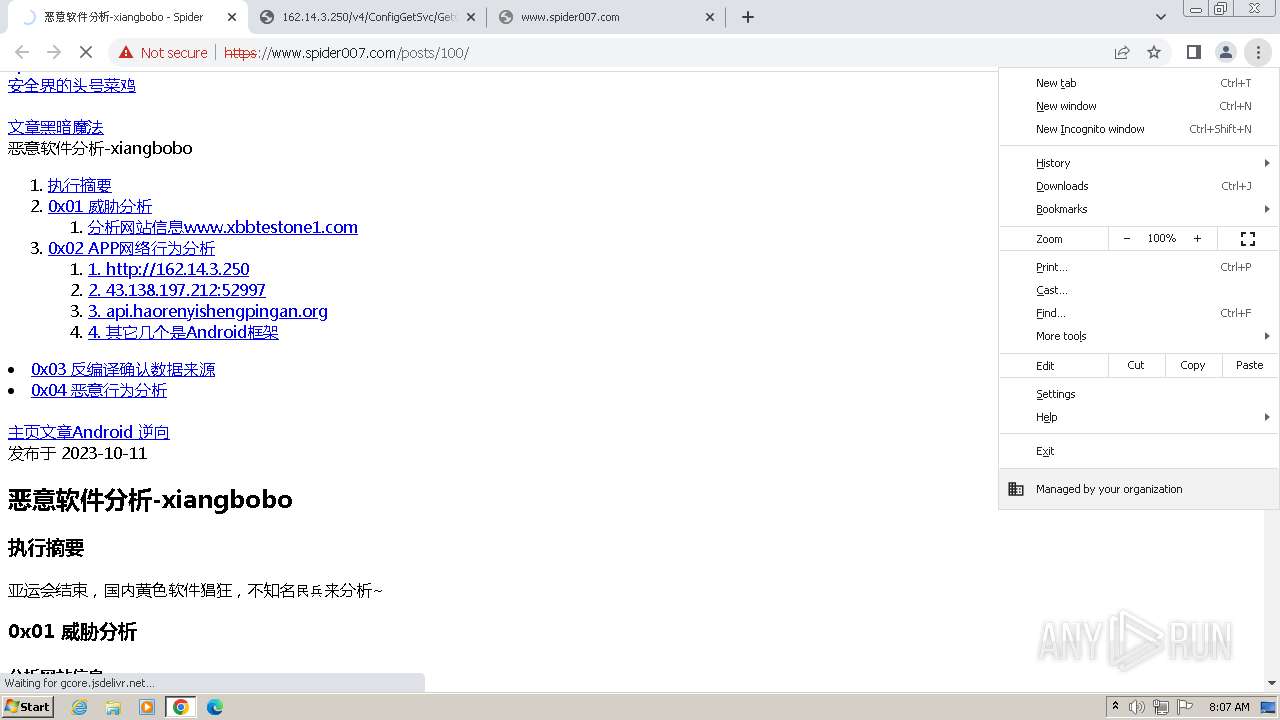The image size is (1280, 720).
Task: Open the profile avatar menu
Action: click(1226, 52)
